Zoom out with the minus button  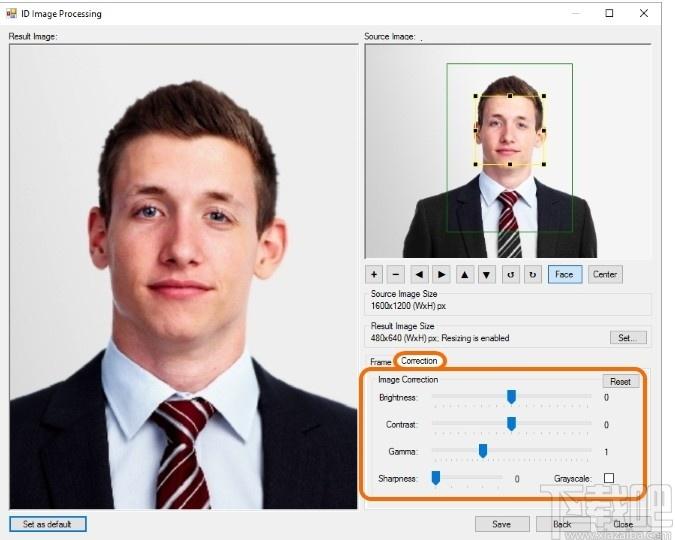[396, 274]
